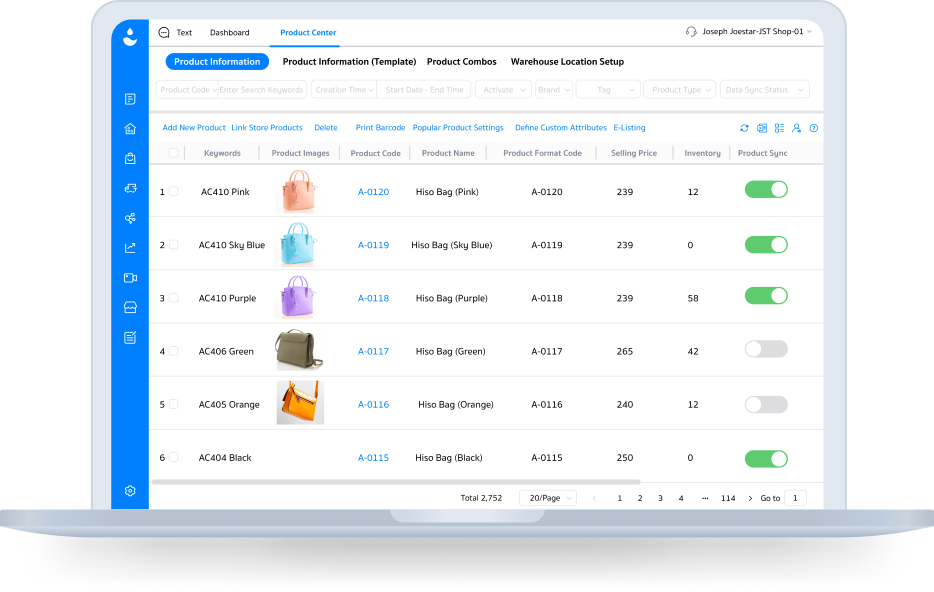
Task: Click the Enter Search Keywords field
Action: (x=262, y=90)
